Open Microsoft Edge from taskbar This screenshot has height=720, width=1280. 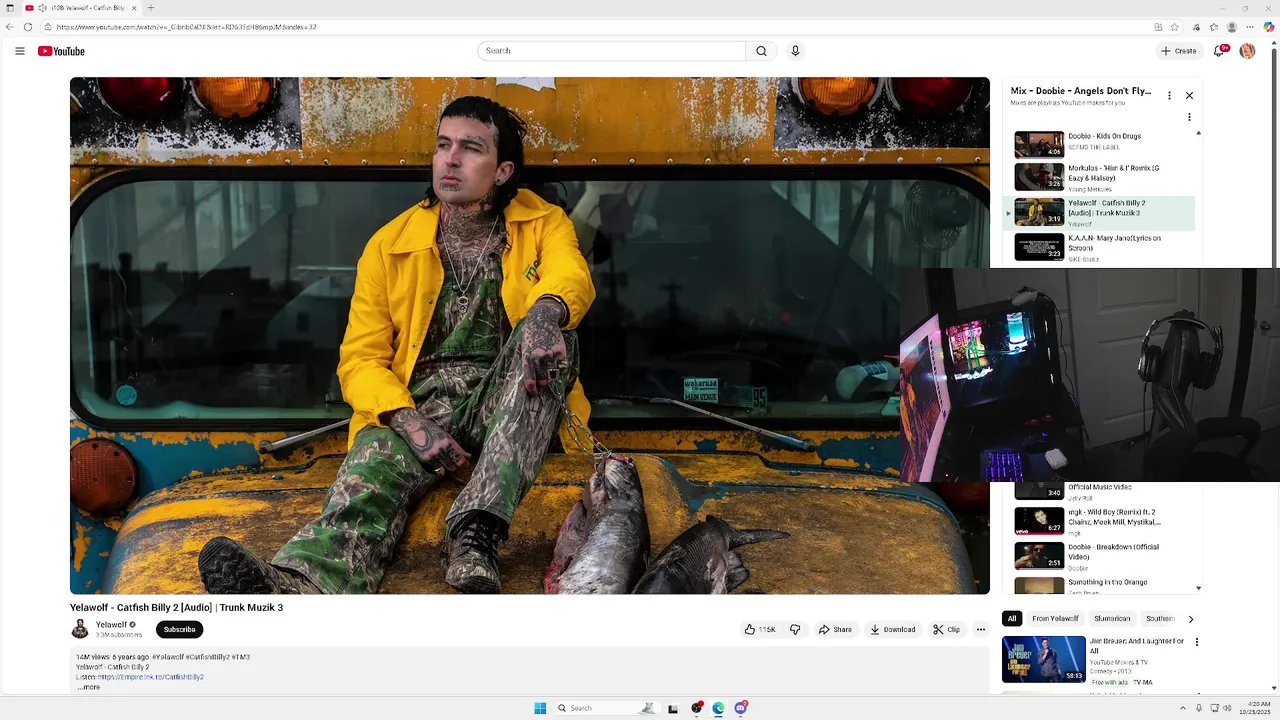(x=718, y=708)
